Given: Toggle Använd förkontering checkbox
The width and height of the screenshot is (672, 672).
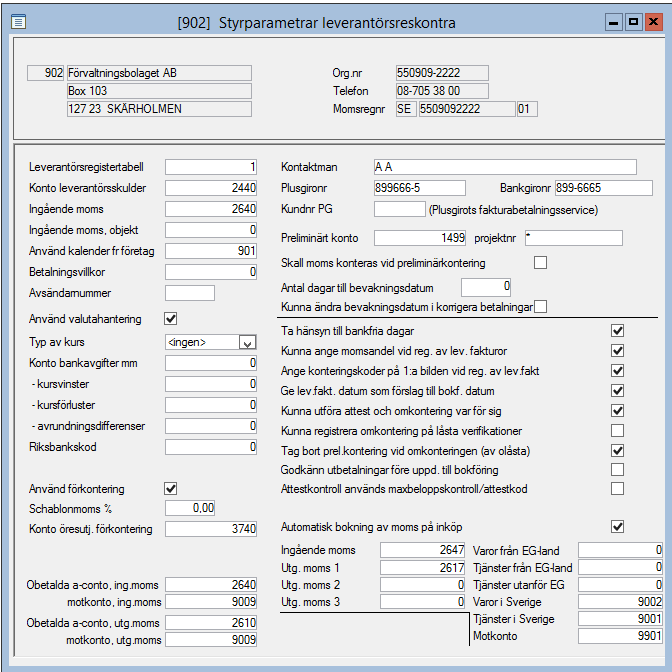Looking at the screenshot, I should tap(171, 489).
